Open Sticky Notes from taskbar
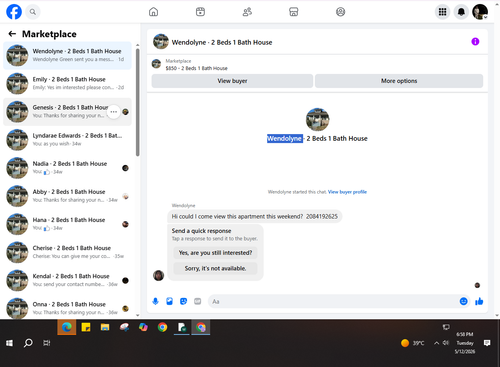 (x=86, y=327)
